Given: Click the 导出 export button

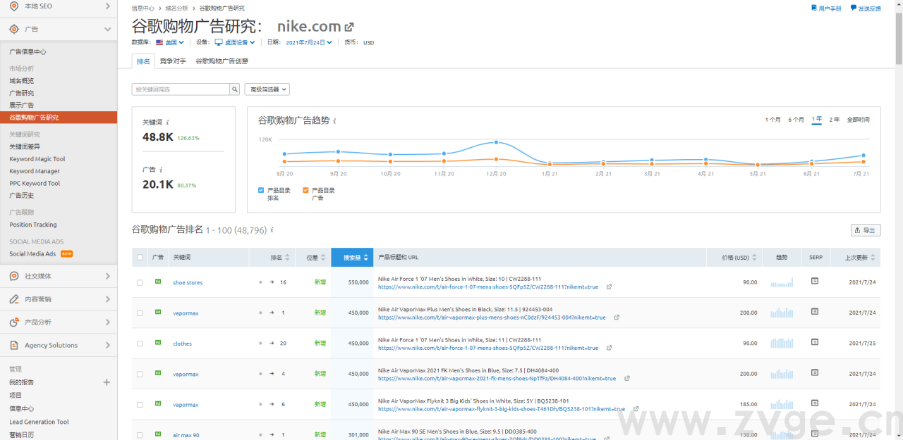Looking at the screenshot, I should coord(865,230).
